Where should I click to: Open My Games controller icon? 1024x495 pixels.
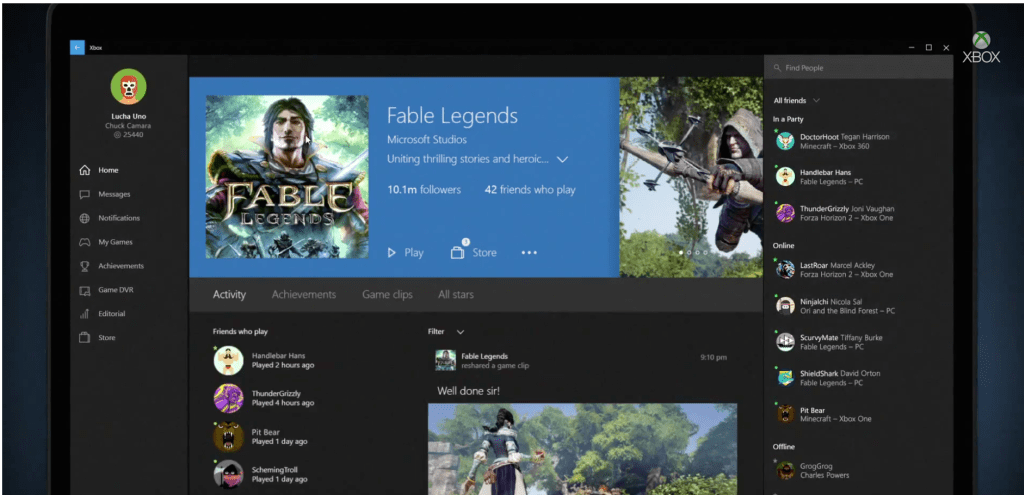coord(84,242)
